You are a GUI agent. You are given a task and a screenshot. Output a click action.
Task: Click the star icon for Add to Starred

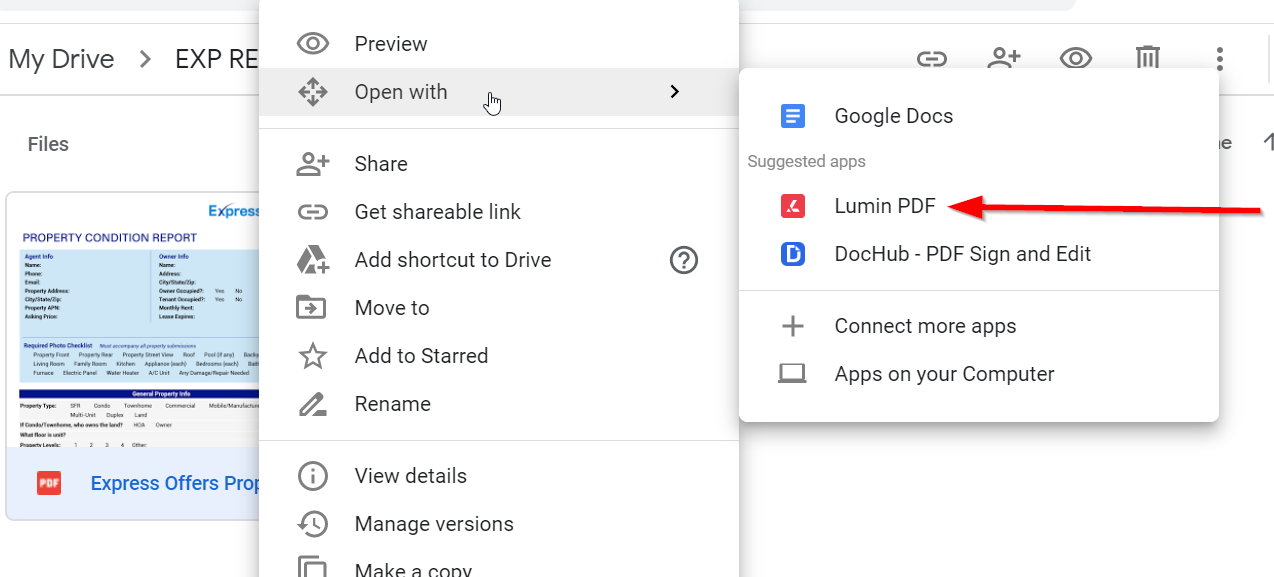coord(313,356)
